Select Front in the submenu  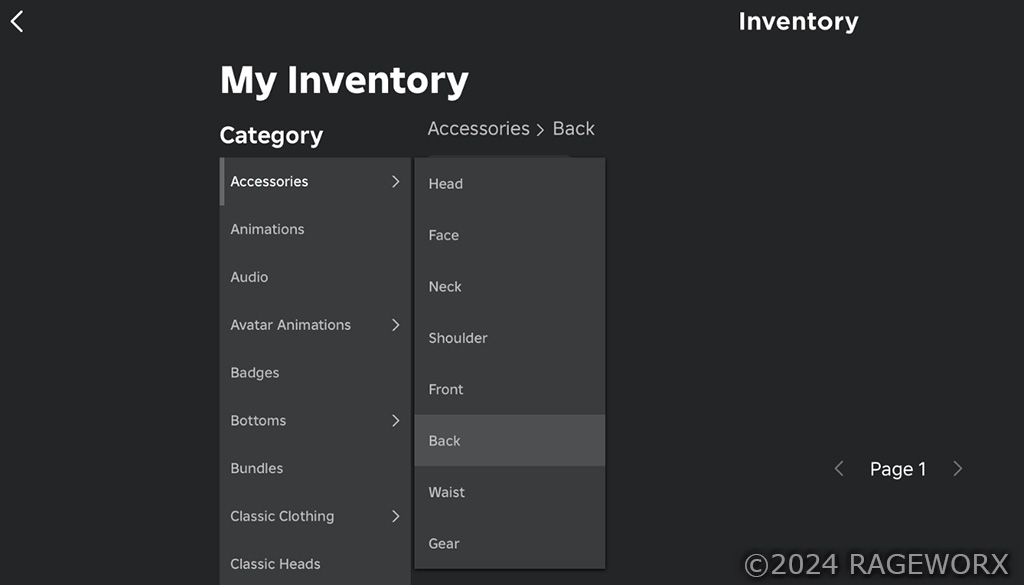pyautogui.click(x=509, y=389)
